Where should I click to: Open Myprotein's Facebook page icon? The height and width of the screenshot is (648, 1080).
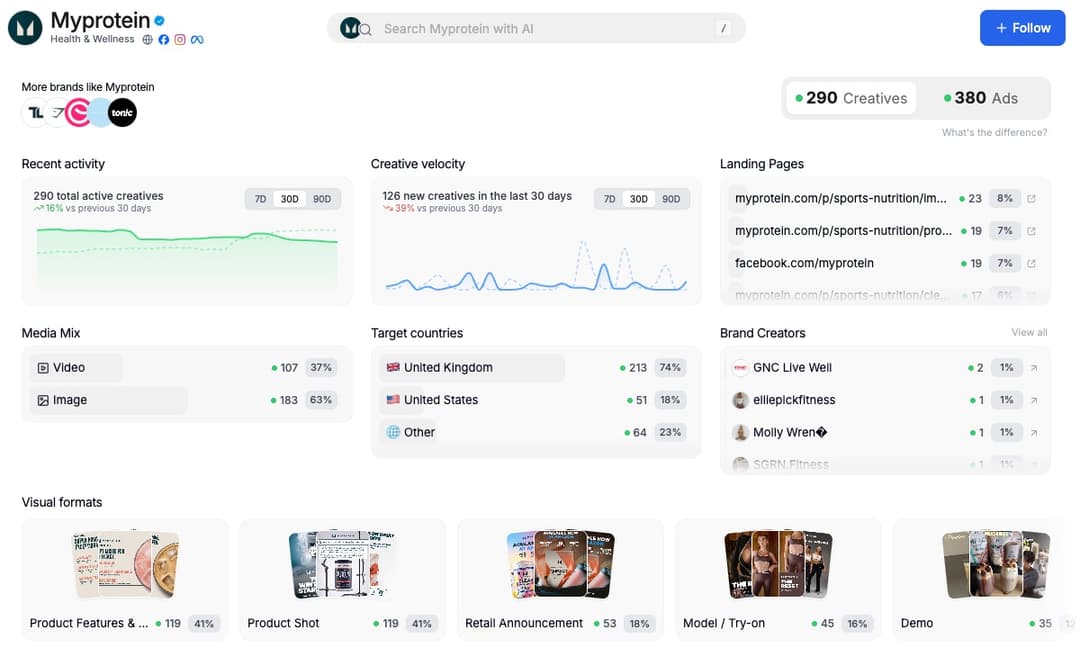tap(163, 40)
